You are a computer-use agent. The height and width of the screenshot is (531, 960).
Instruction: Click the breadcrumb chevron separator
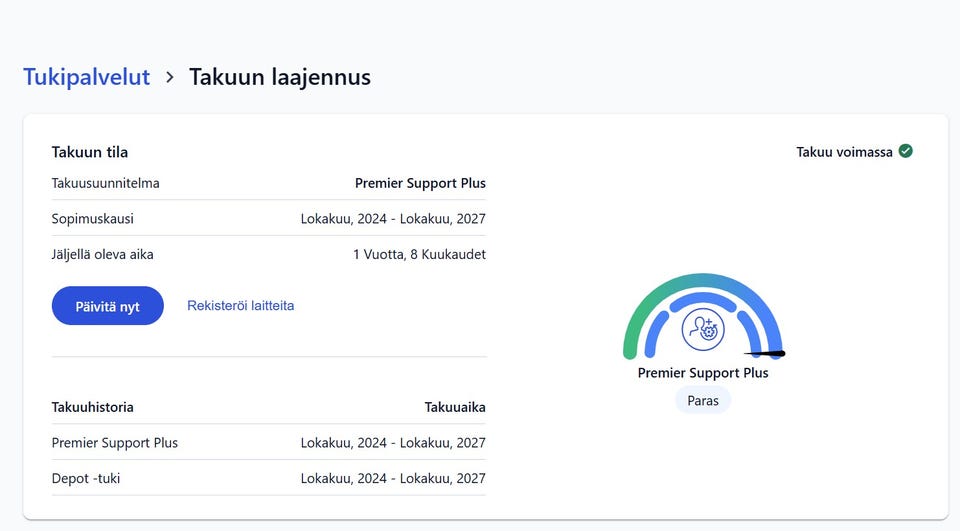170,77
